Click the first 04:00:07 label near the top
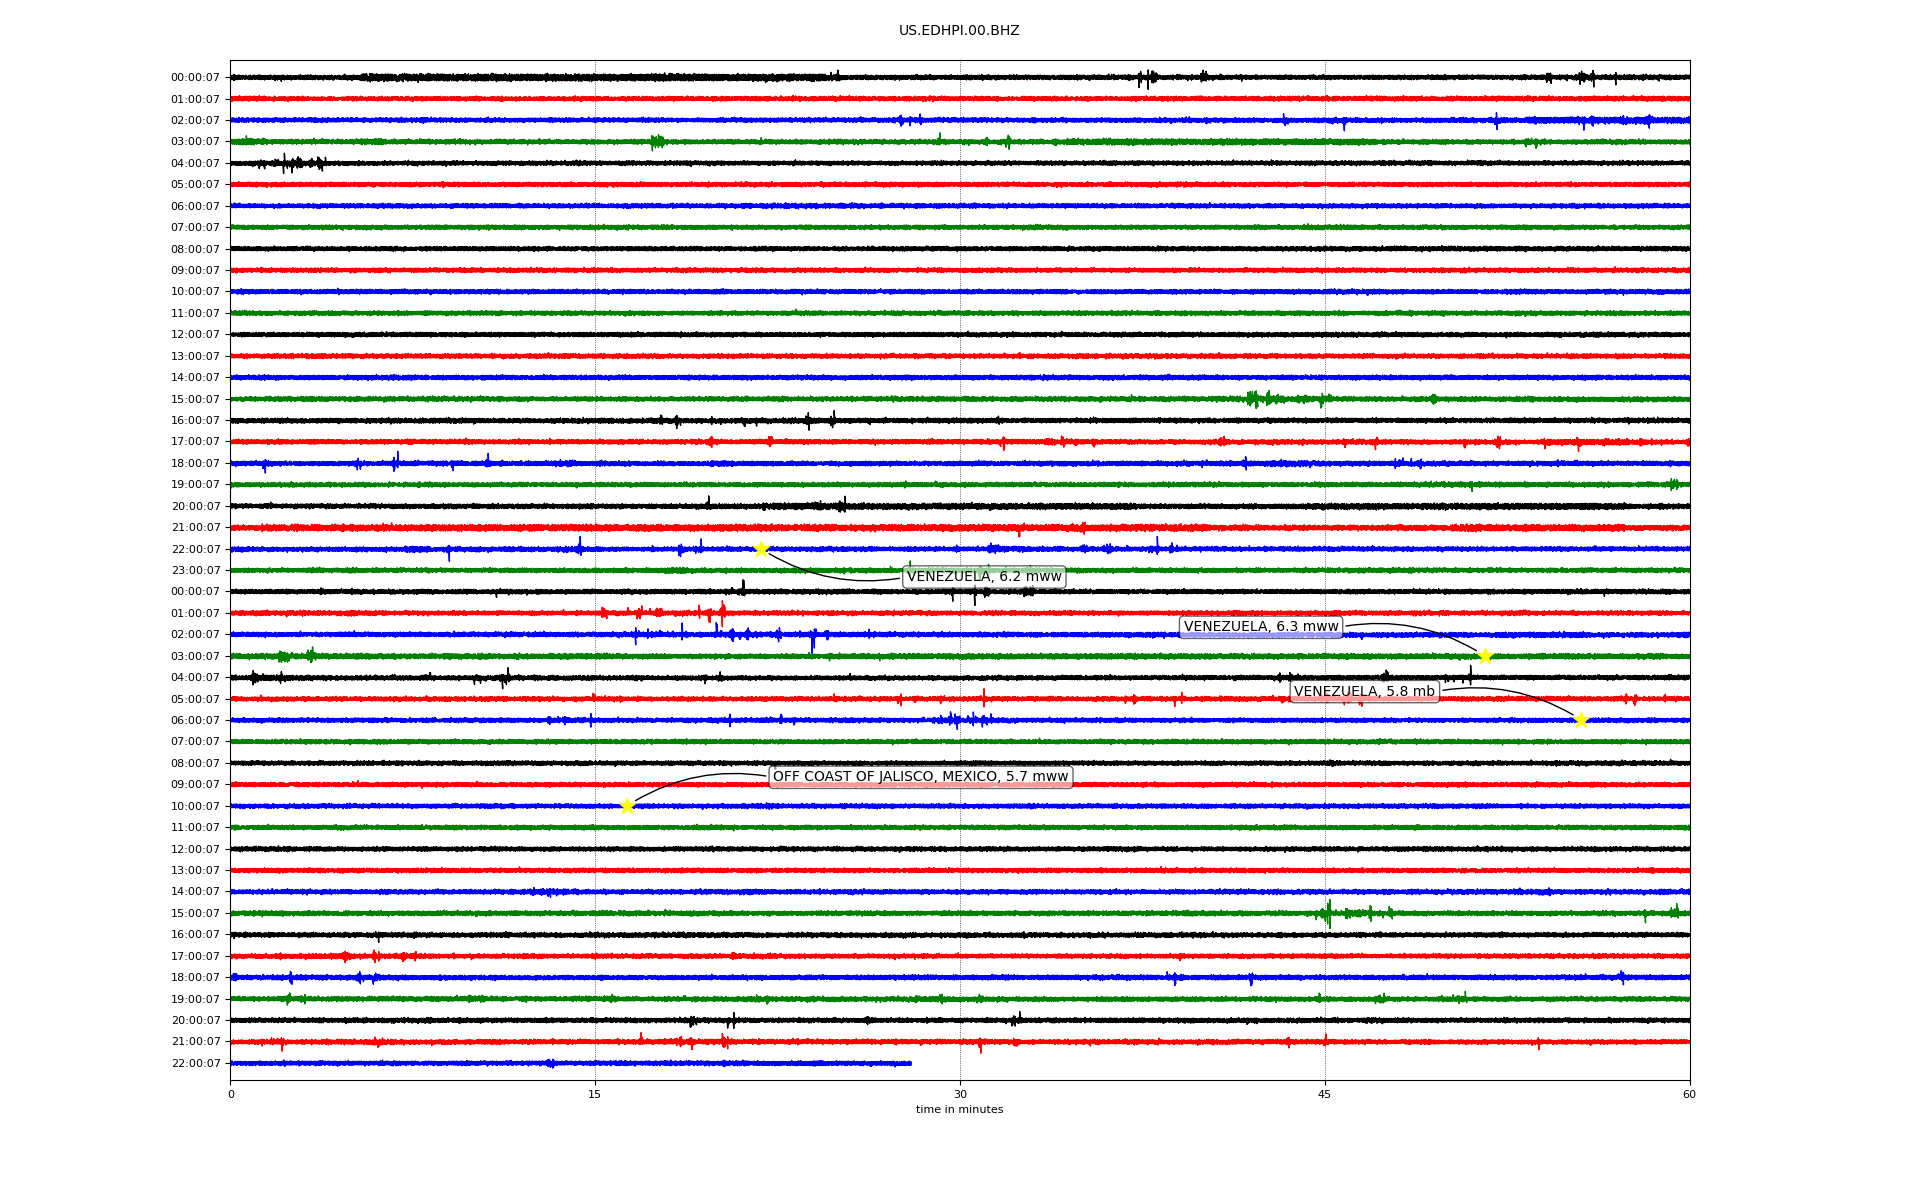The image size is (1920, 1200). (x=195, y=164)
